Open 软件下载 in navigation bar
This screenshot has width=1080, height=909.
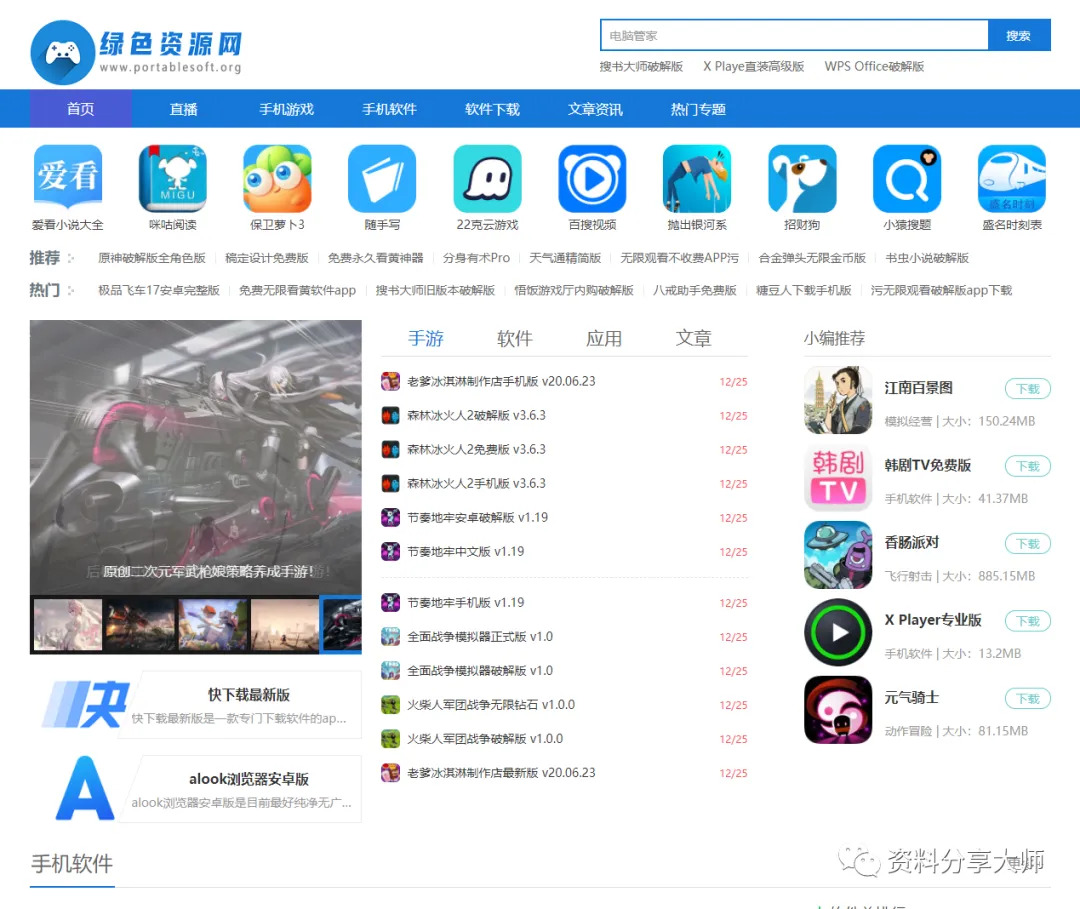492,109
